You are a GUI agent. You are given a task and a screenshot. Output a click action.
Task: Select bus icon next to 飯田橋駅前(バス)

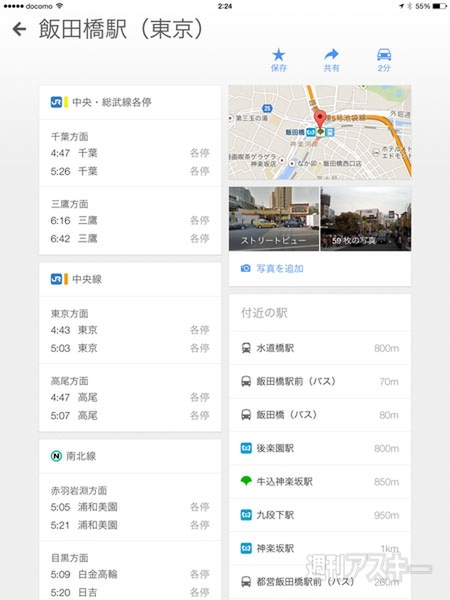point(246,381)
